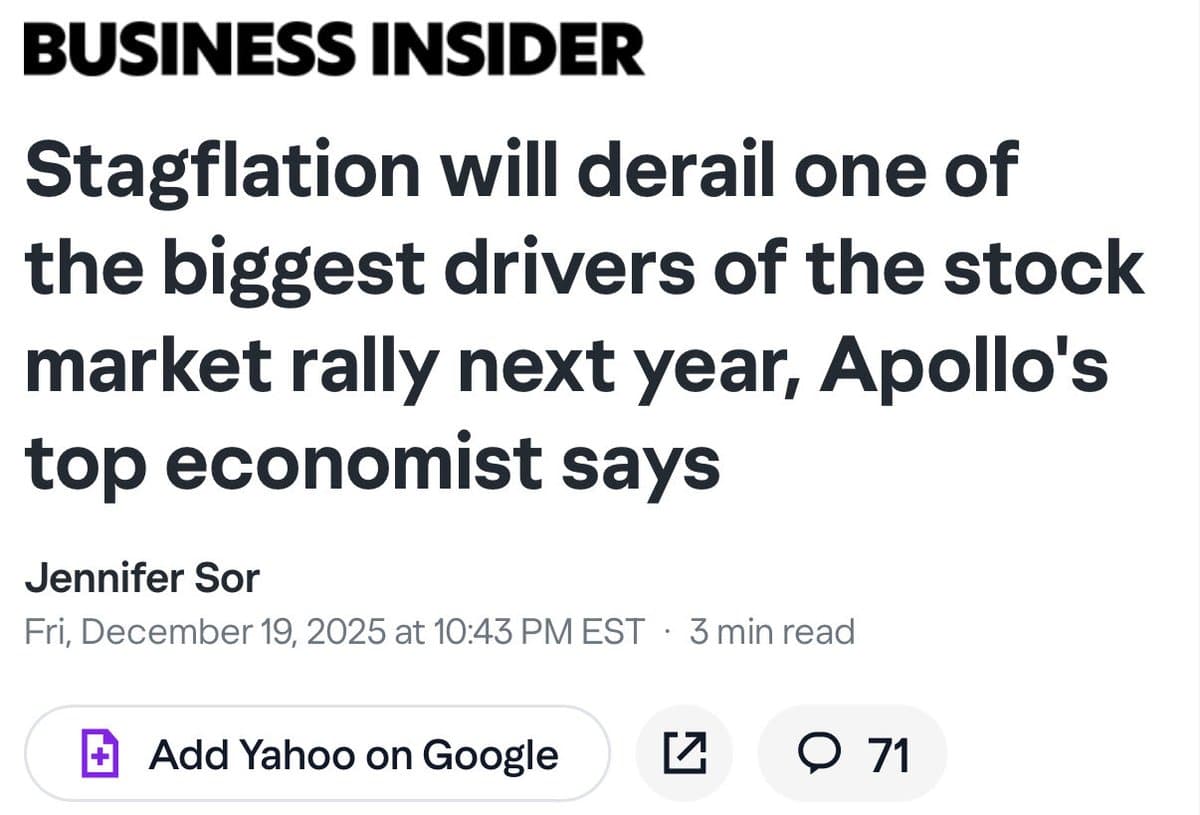Click the word Stagflation in the headline

point(222,171)
